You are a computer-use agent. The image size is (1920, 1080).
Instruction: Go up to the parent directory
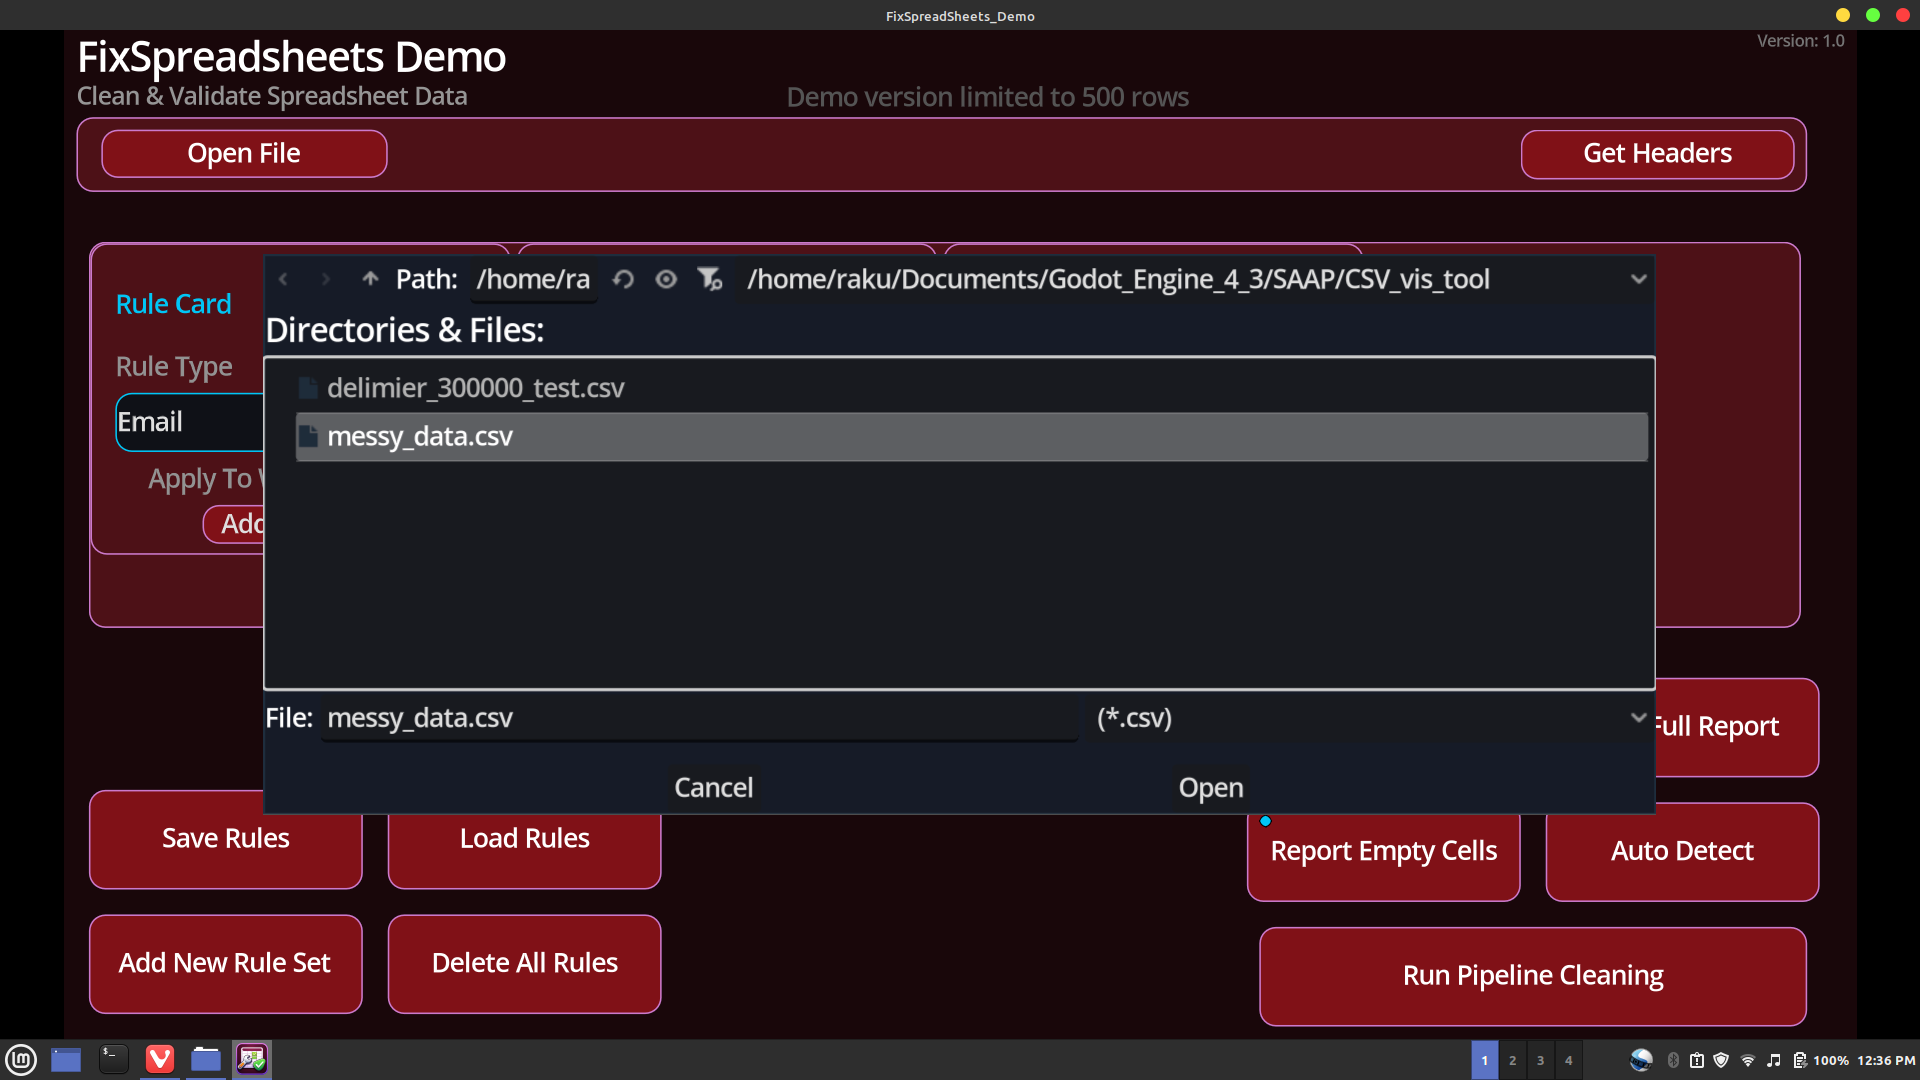[370, 279]
